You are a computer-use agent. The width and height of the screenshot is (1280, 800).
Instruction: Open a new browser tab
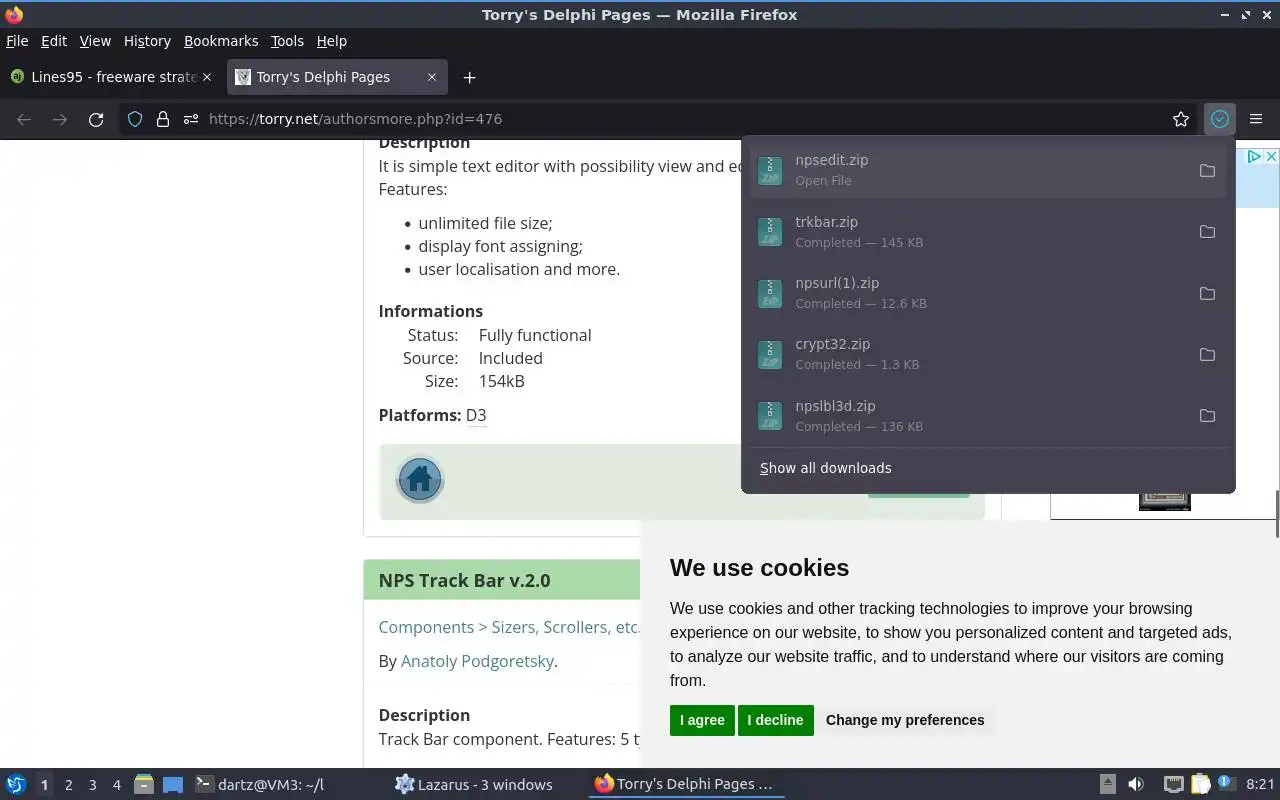[469, 77]
